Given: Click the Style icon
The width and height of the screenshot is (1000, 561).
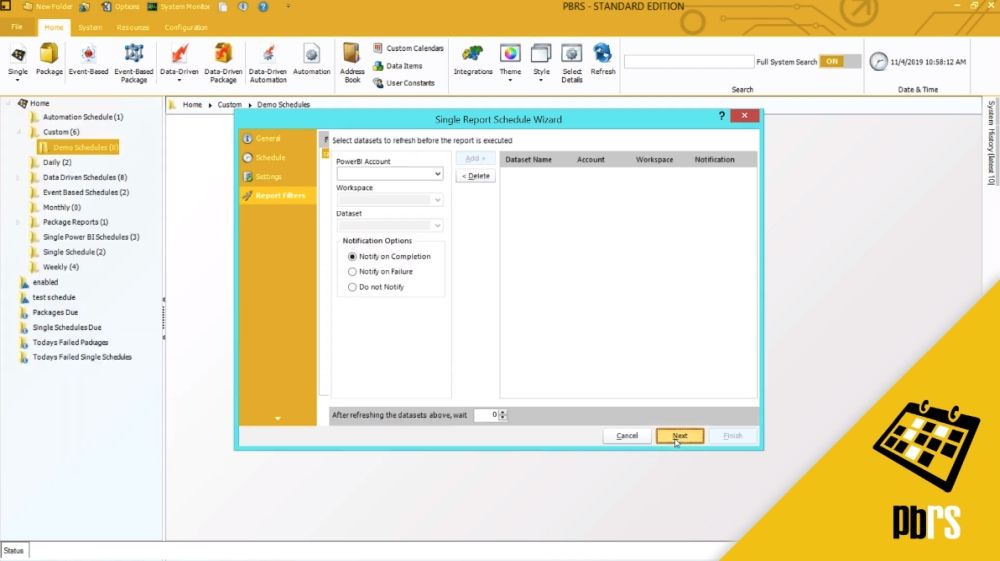Looking at the screenshot, I should 541,62.
